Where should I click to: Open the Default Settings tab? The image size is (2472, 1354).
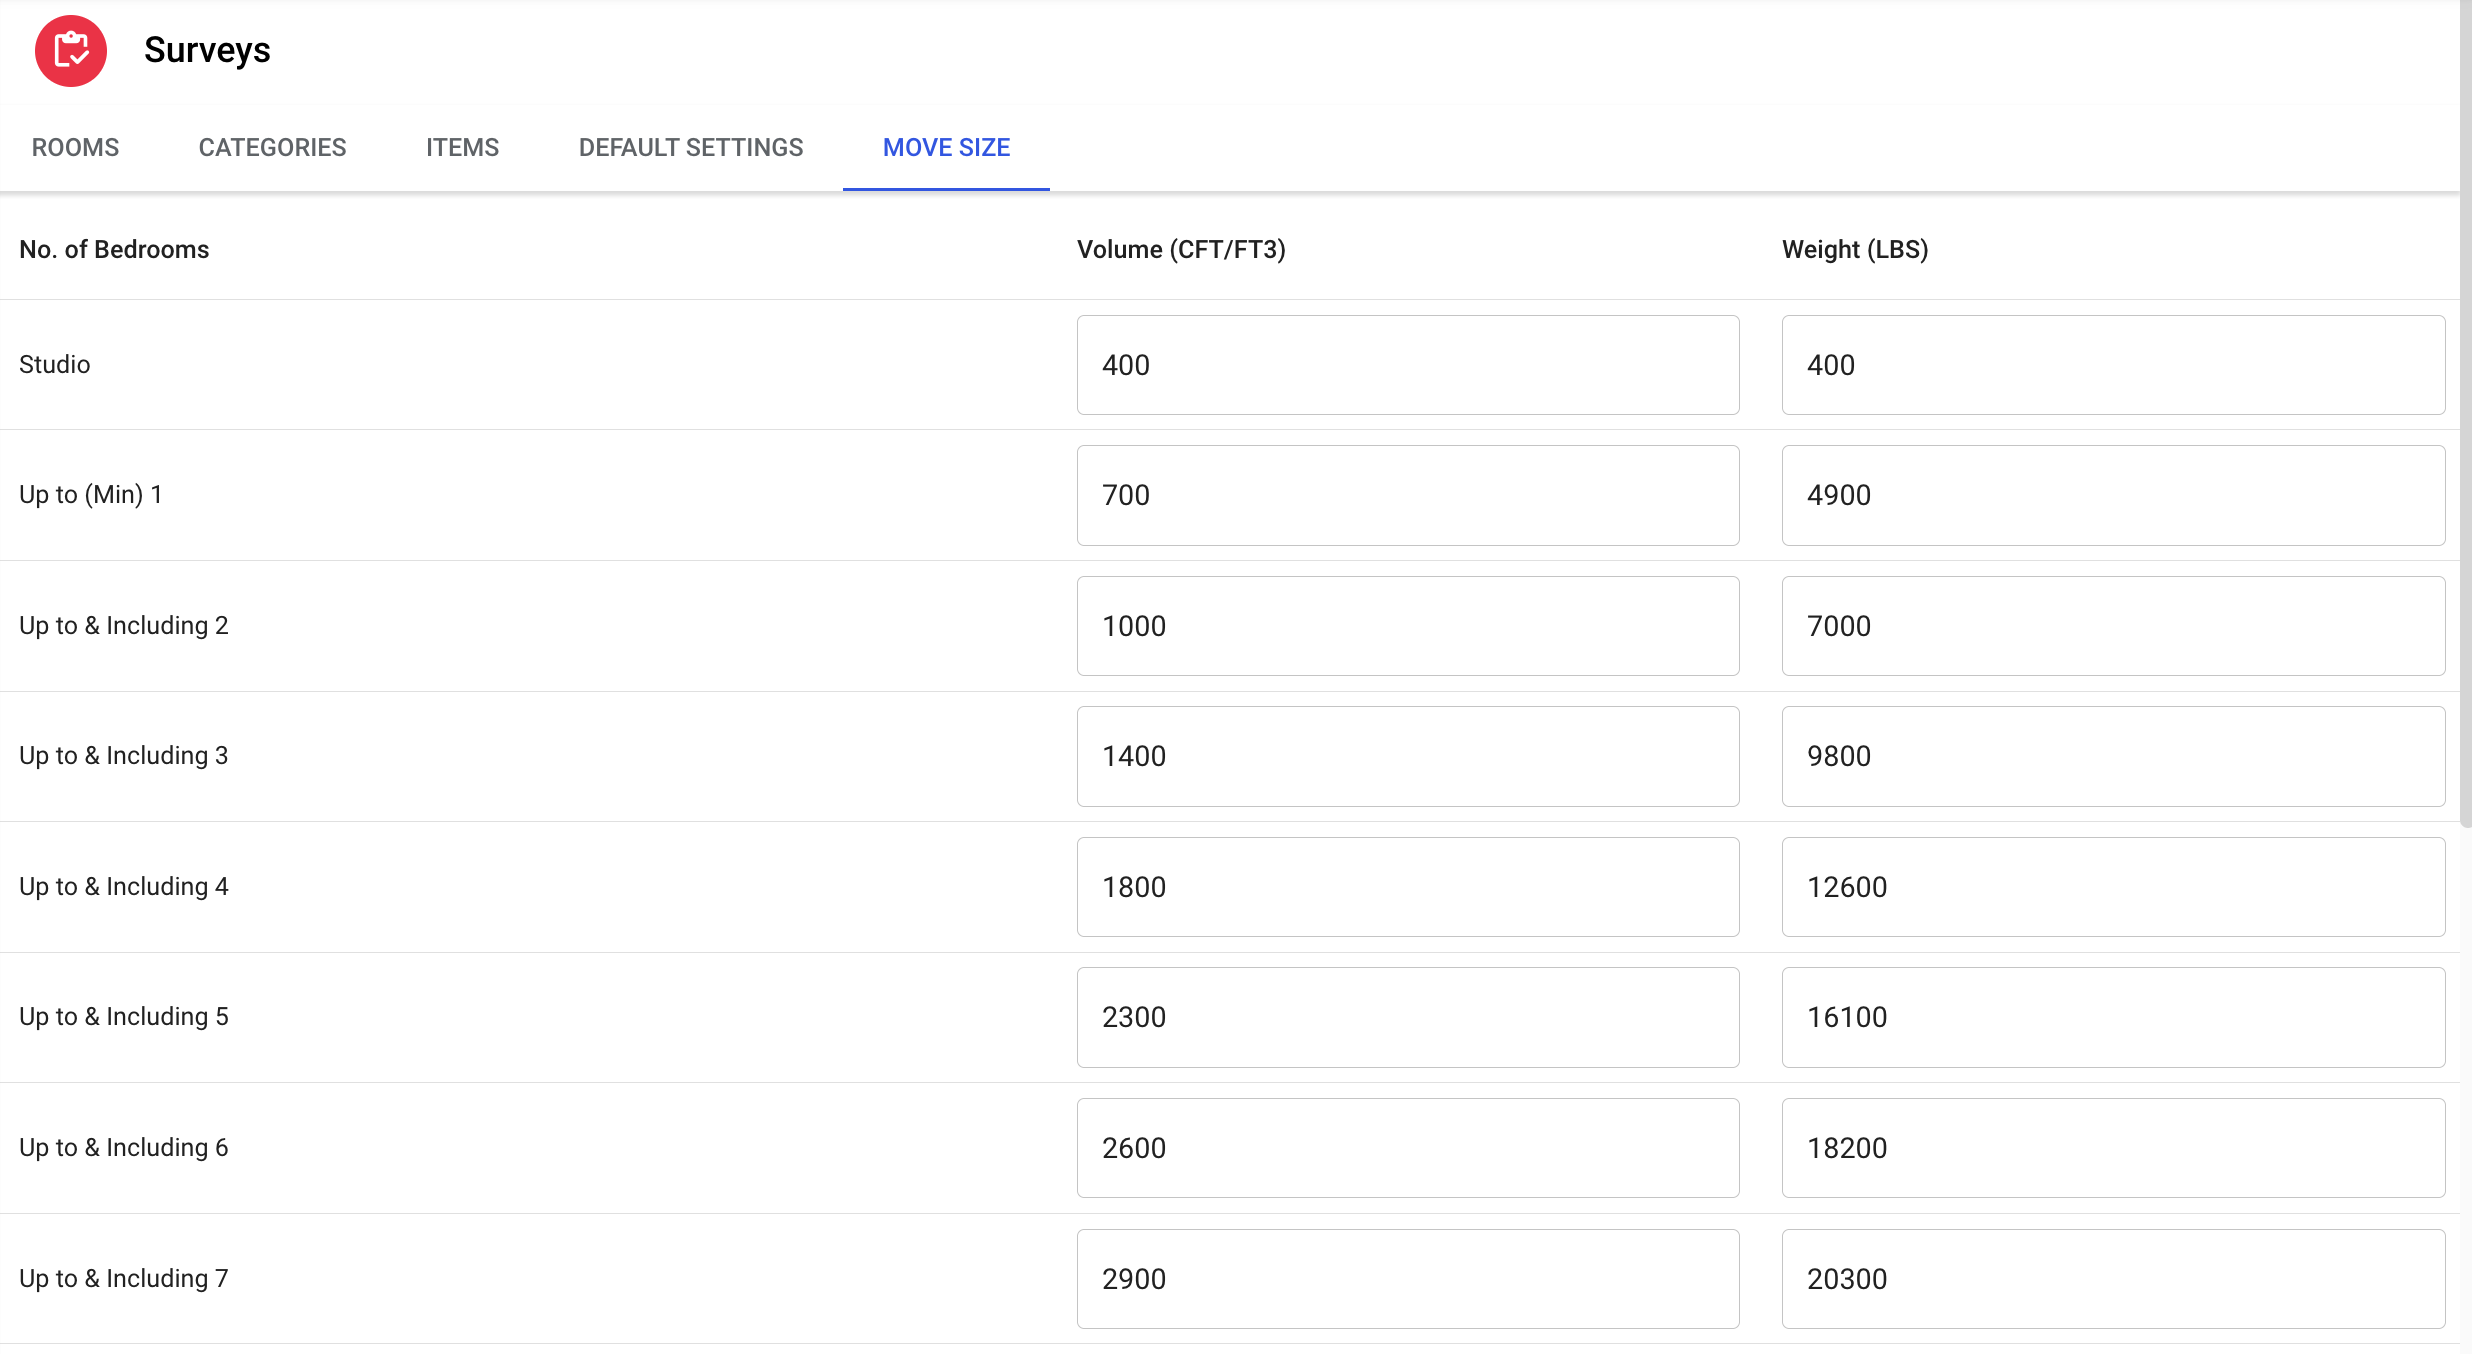[x=690, y=148]
